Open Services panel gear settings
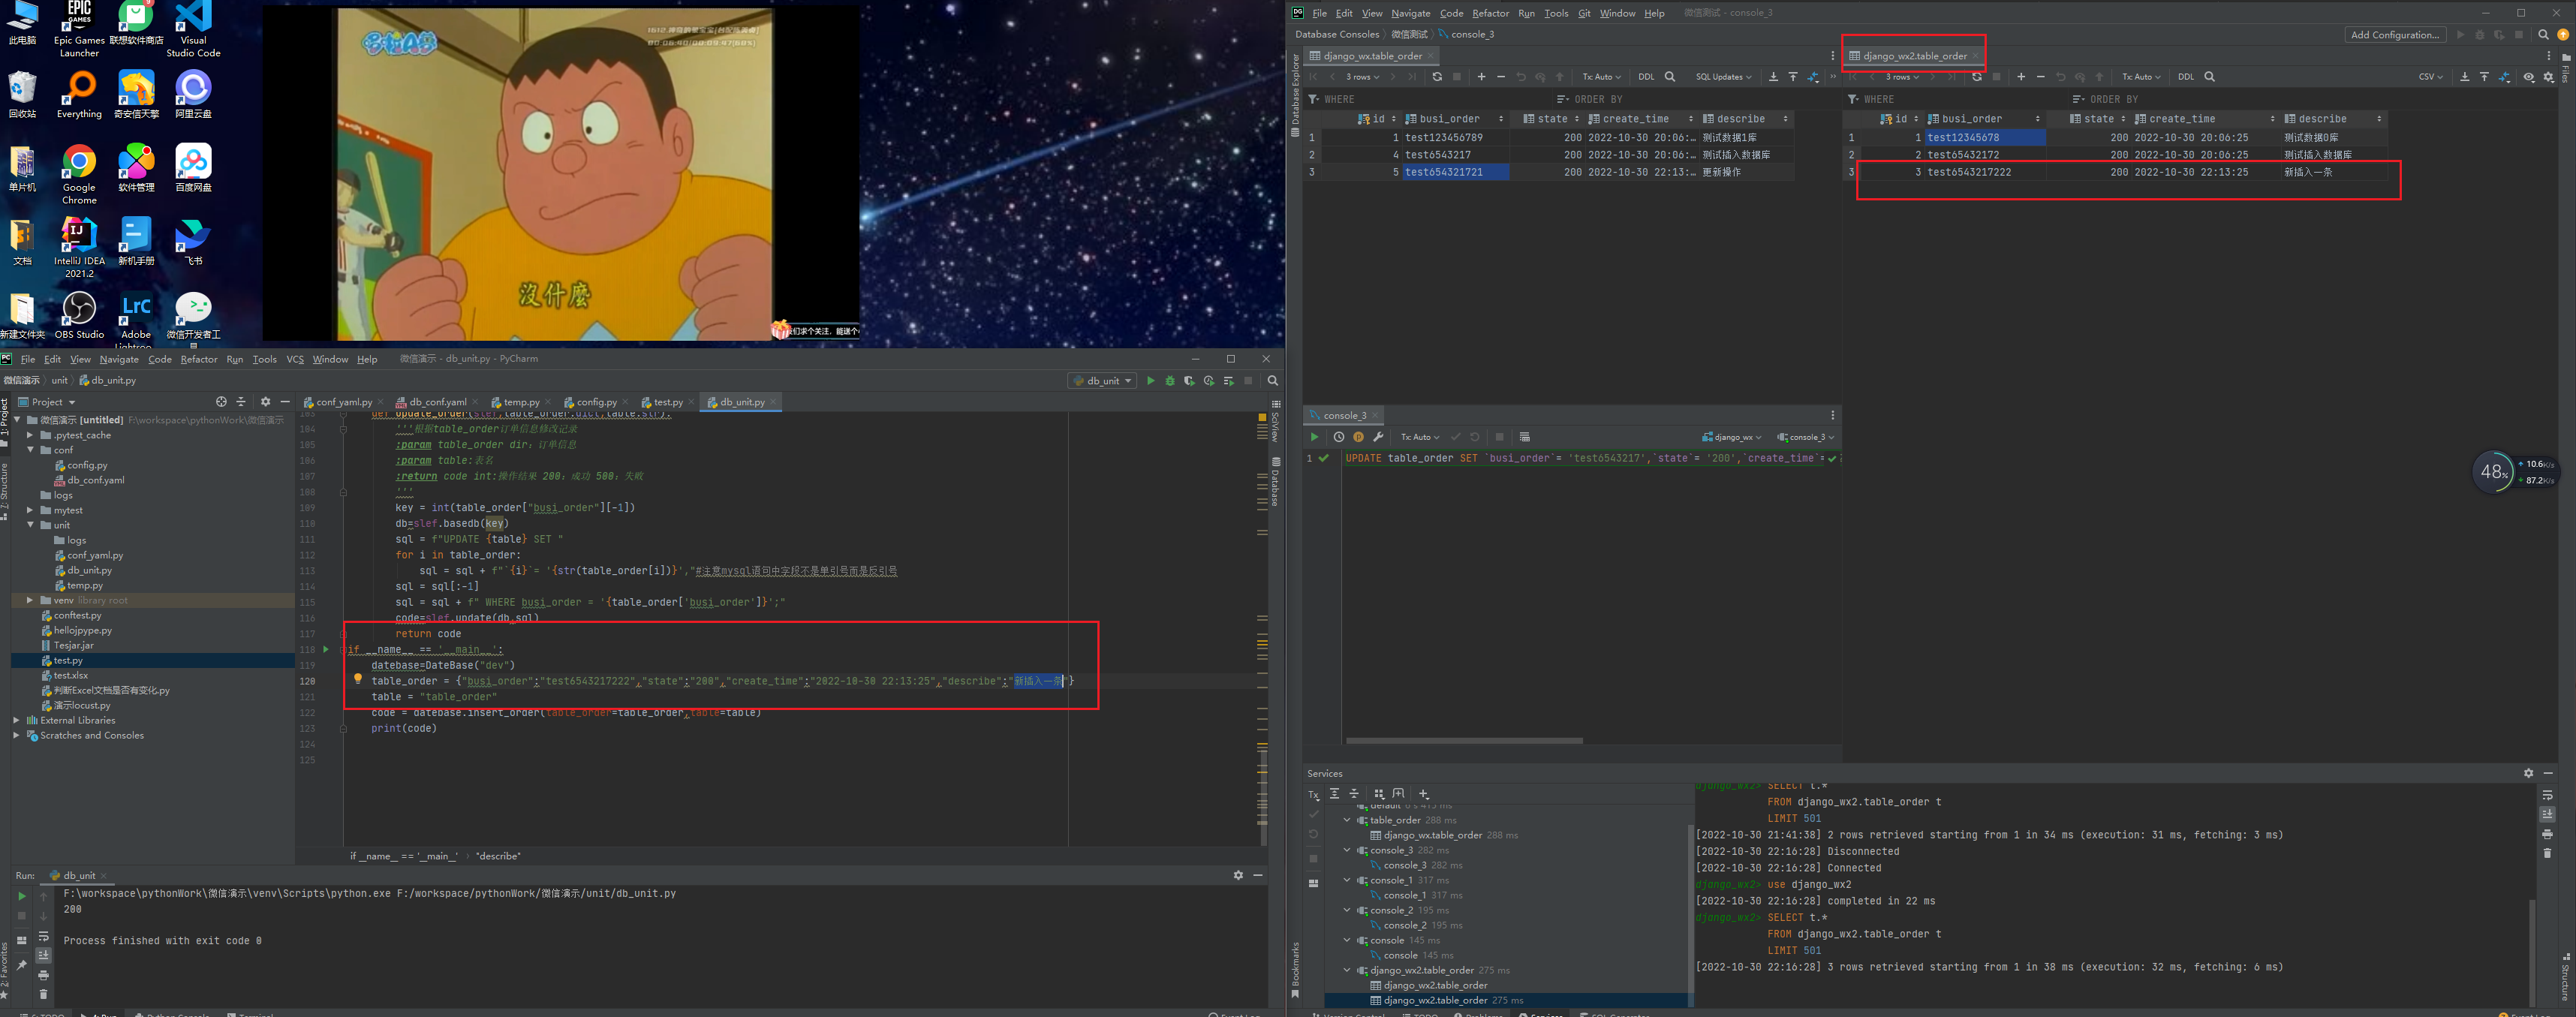The image size is (2576, 1017). pos(2529,773)
